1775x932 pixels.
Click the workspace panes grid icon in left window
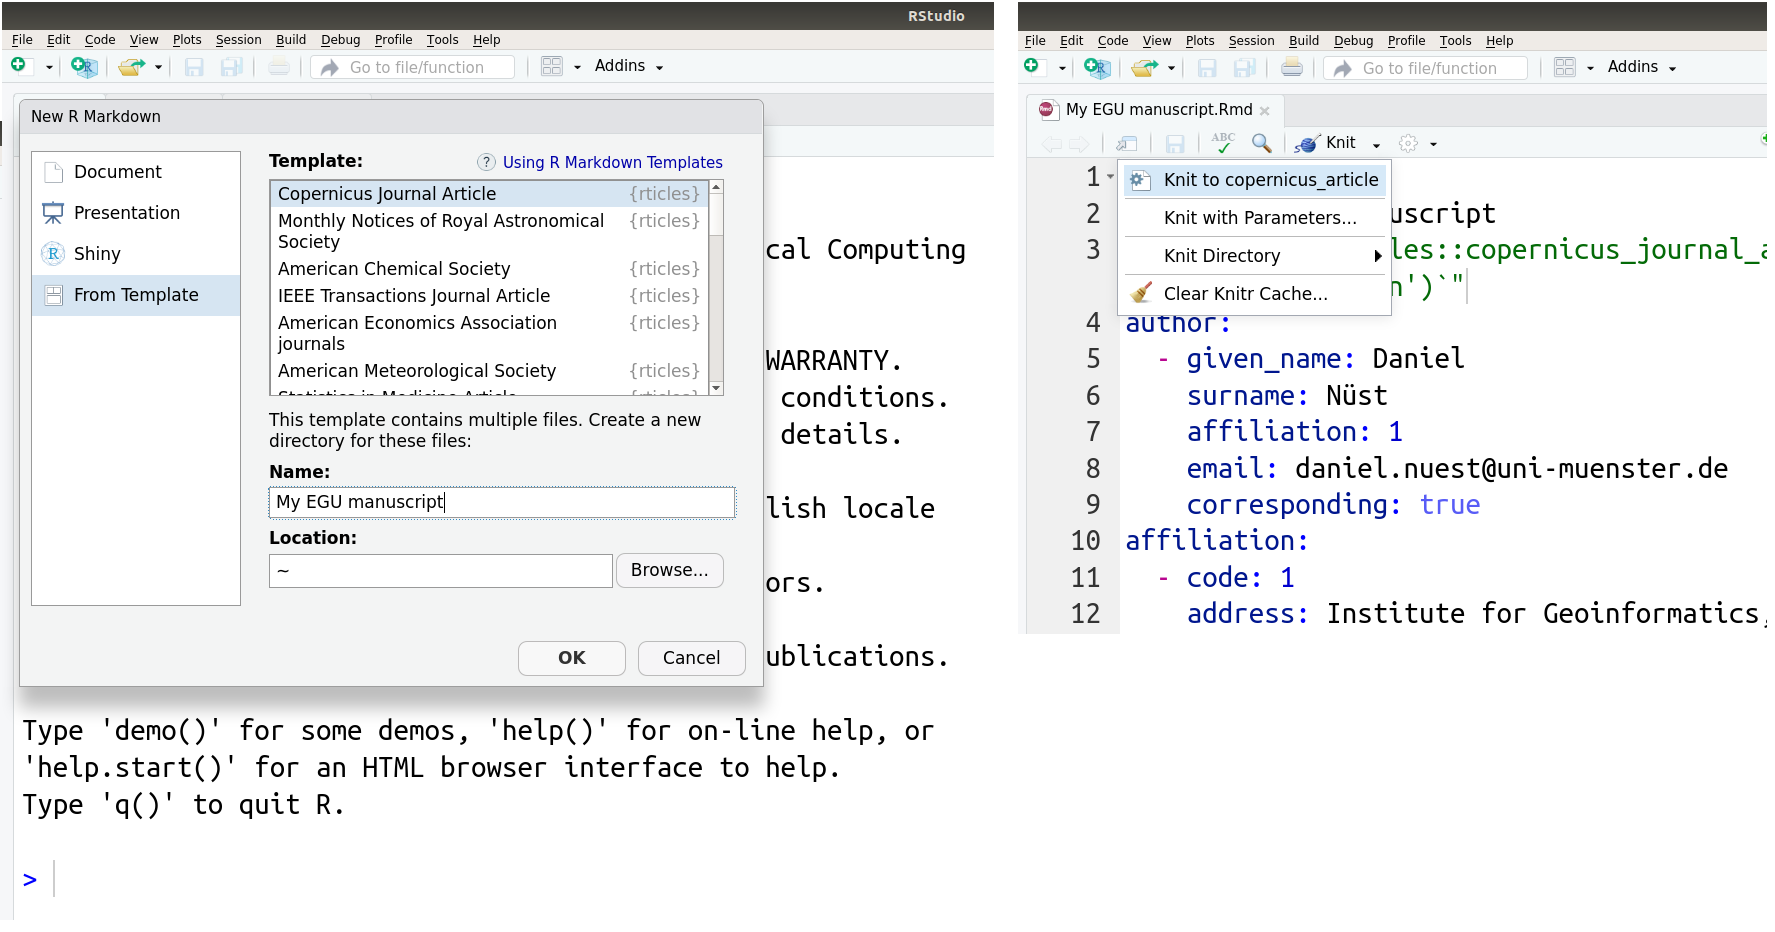pyautogui.click(x=552, y=67)
